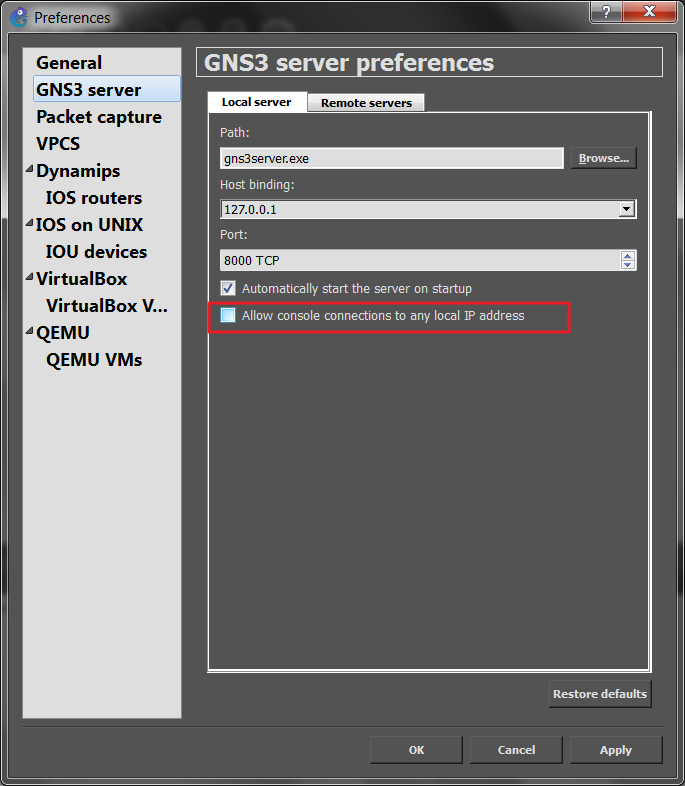Switch to the Local server tab

257,102
